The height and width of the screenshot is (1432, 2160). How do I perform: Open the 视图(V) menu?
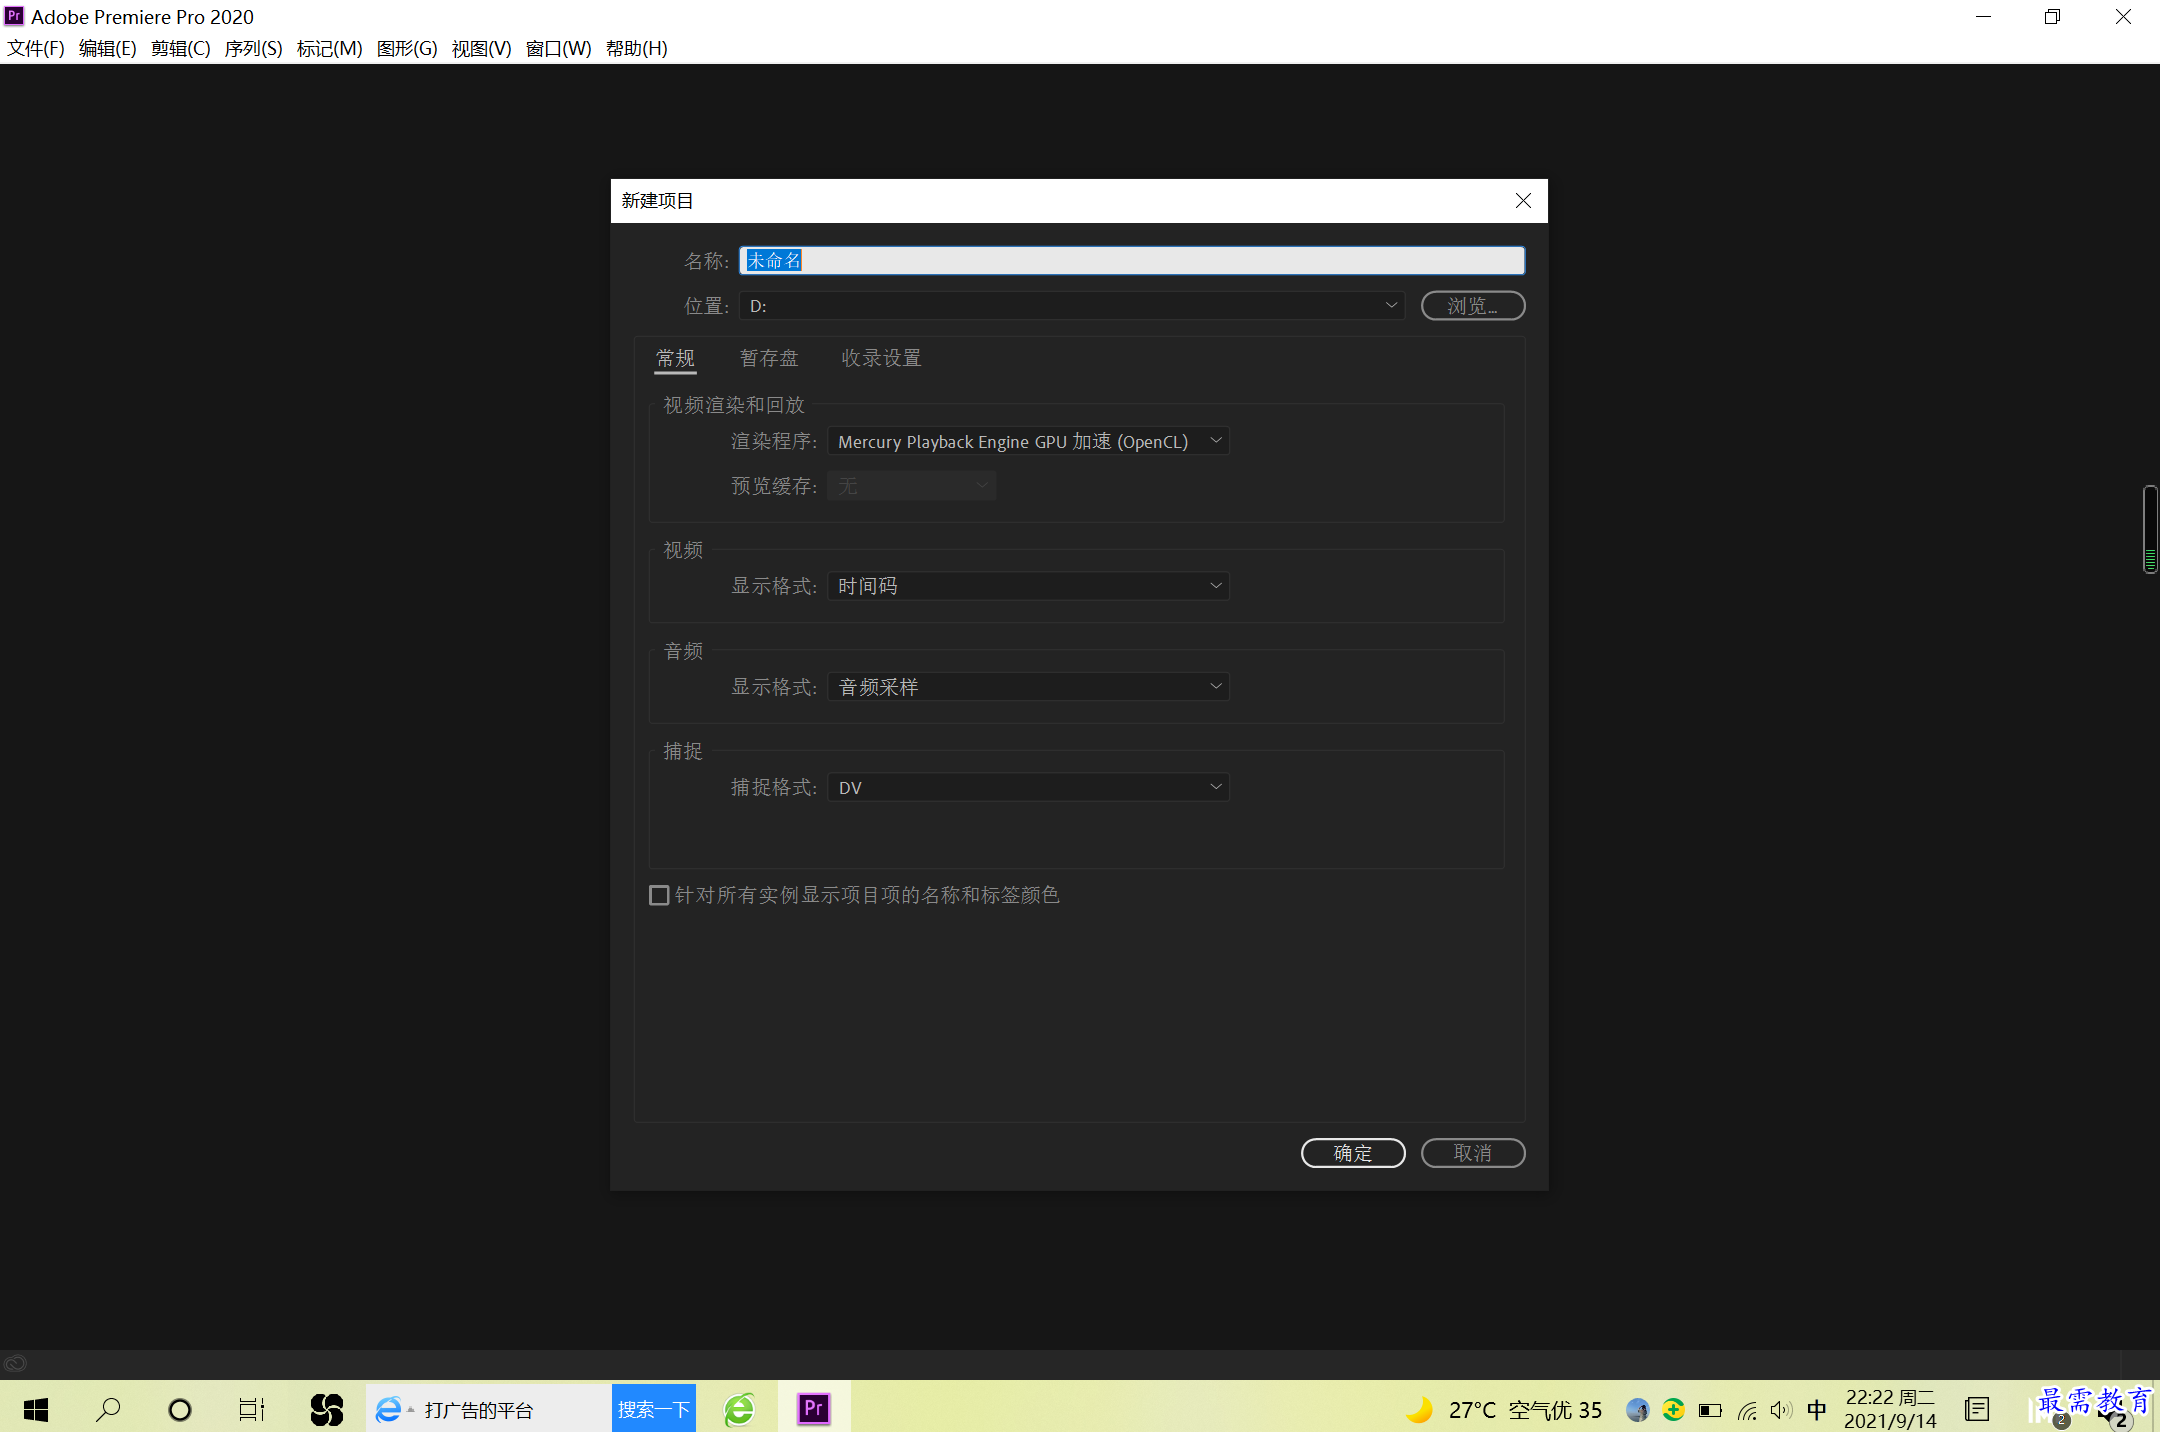click(482, 48)
